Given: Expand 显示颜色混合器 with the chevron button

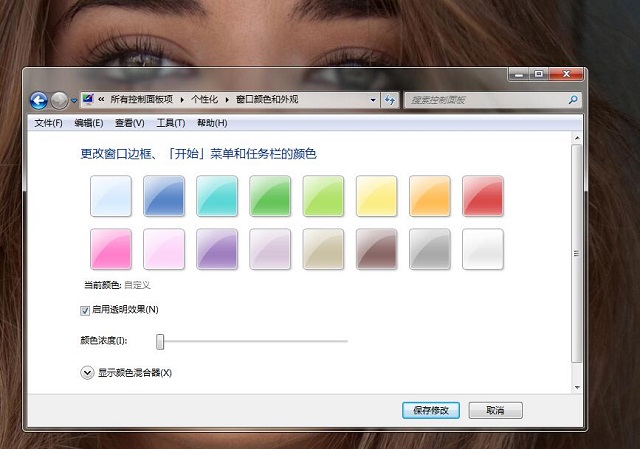Looking at the screenshot, I should click(86, 373).
